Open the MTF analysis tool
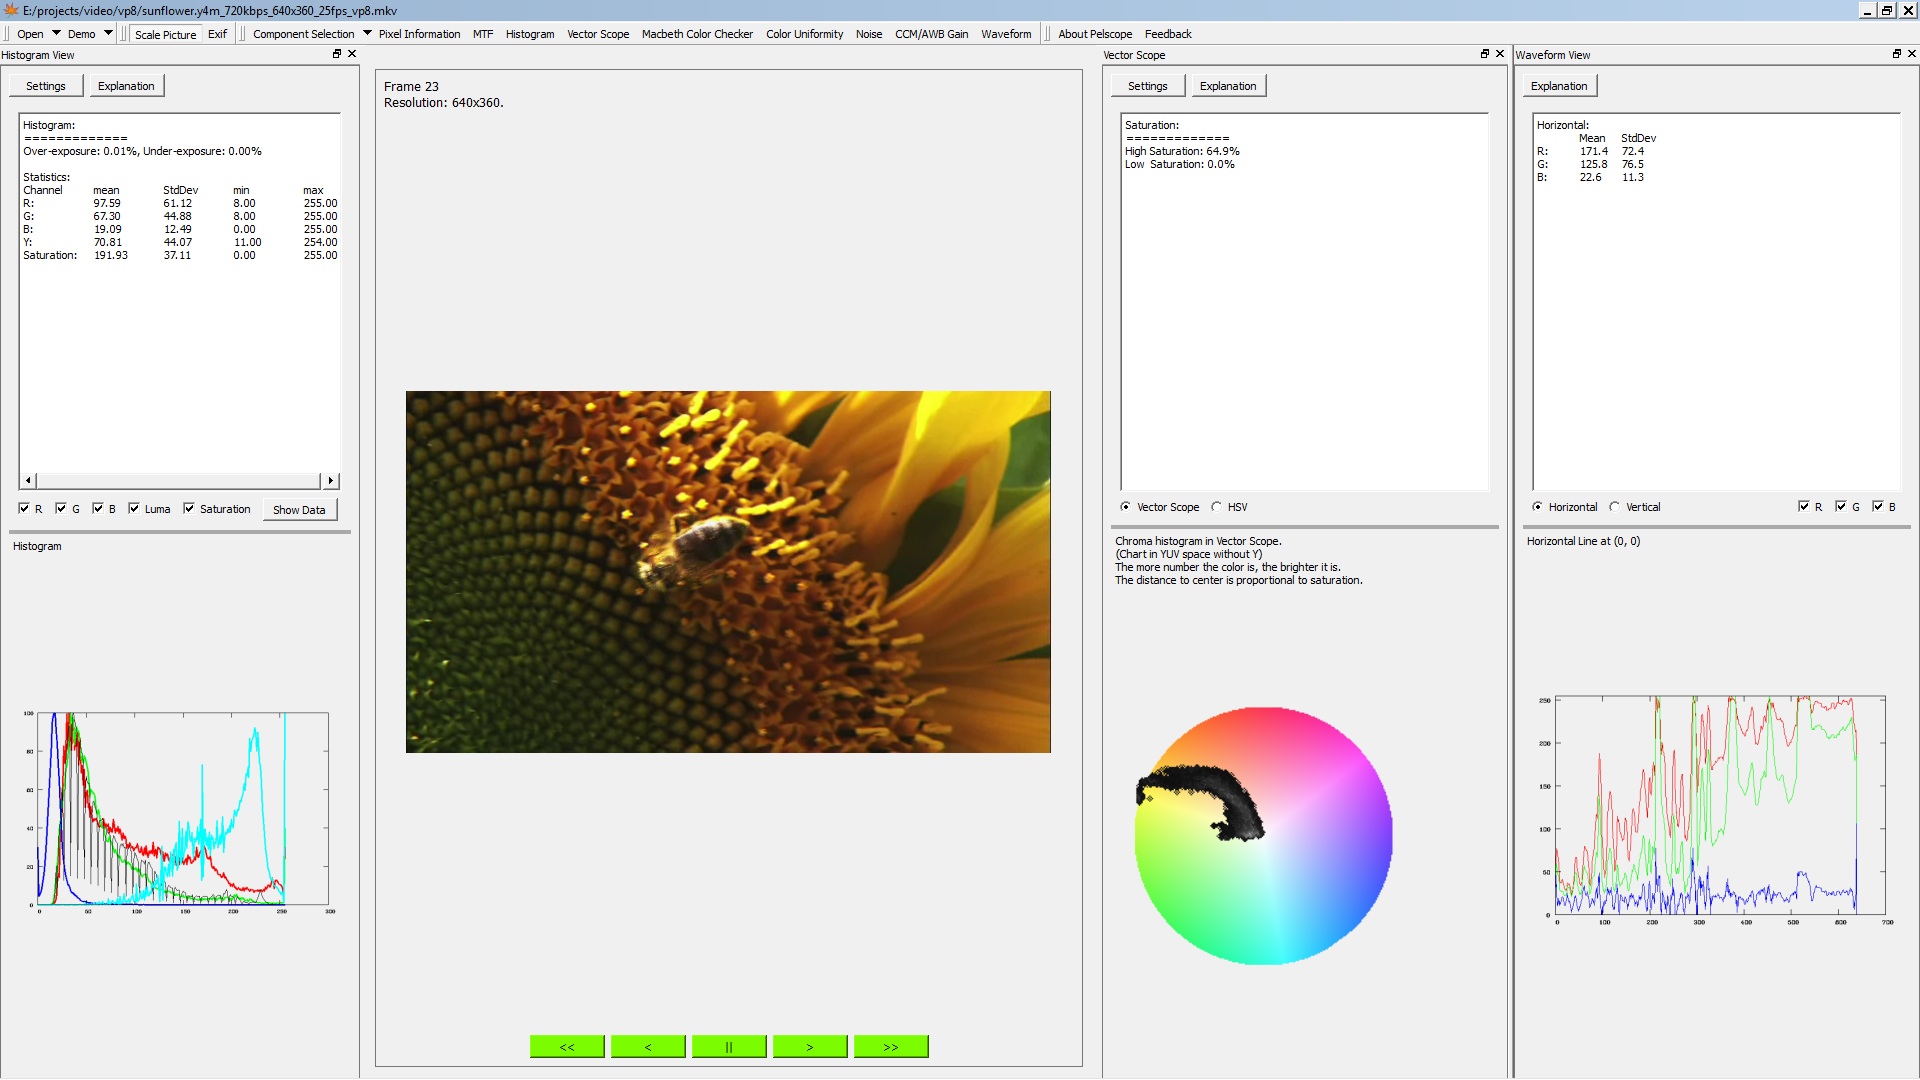 coord(483,33)
